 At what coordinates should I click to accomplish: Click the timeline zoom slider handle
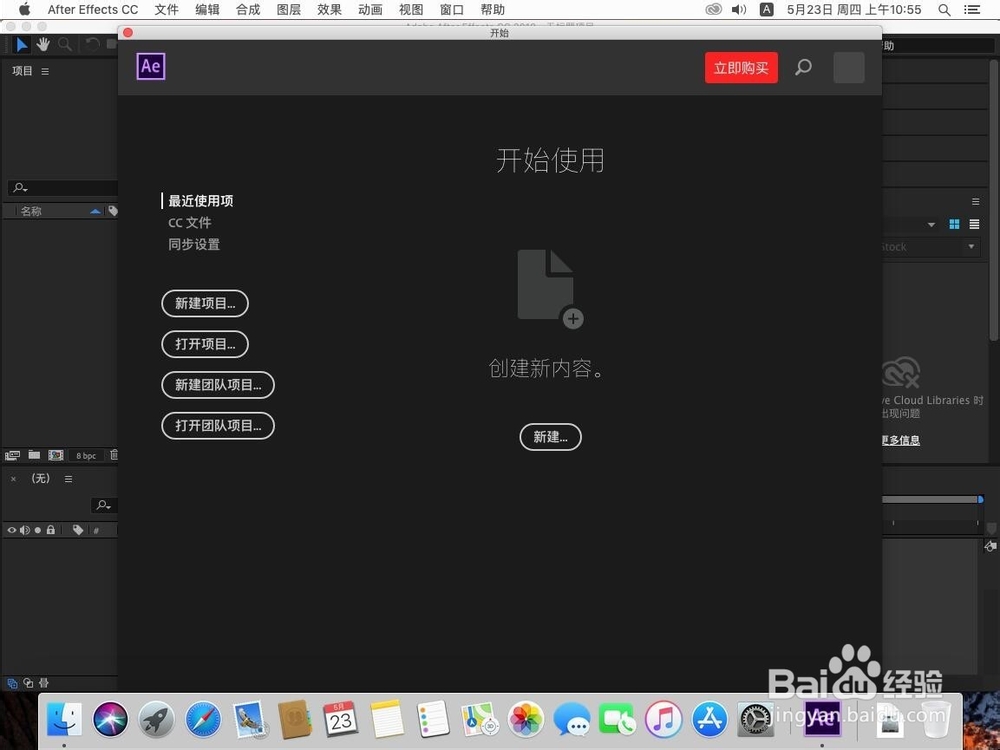(x=980, y=499)
